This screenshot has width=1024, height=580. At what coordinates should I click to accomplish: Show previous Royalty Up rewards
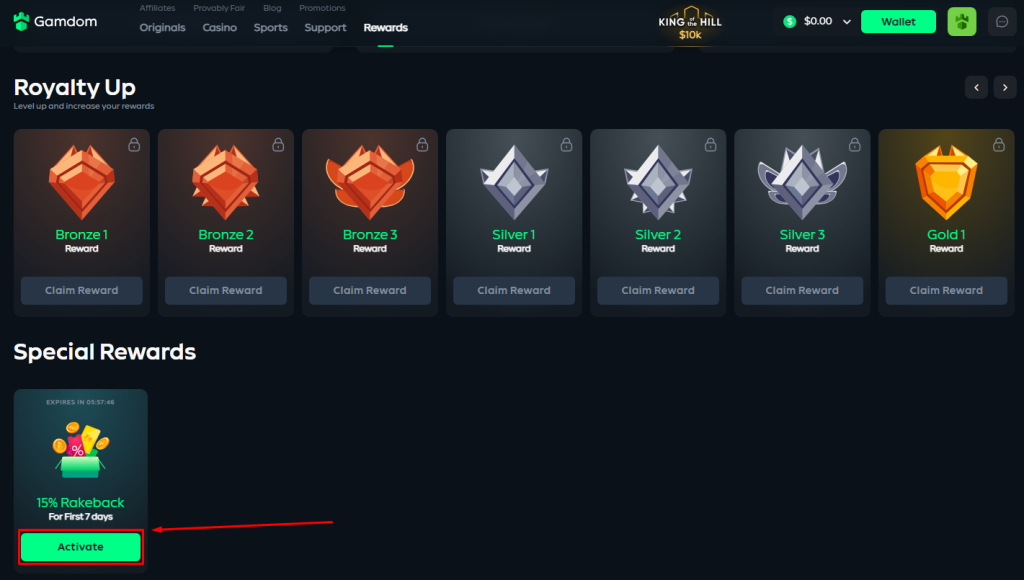[x=976, y=88]
